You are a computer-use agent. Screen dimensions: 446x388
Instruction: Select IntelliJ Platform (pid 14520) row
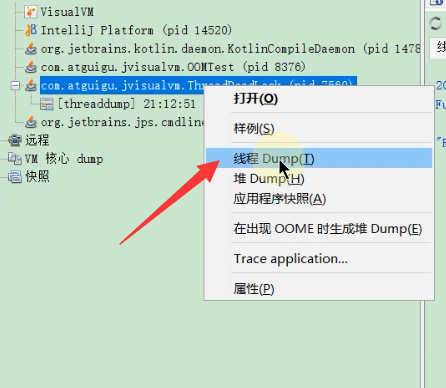(x=136, y=30)
